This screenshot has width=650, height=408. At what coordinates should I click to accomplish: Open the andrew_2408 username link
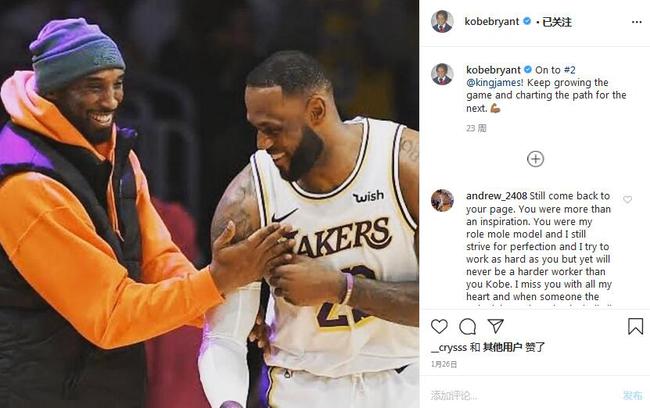(x=497, y=196)
